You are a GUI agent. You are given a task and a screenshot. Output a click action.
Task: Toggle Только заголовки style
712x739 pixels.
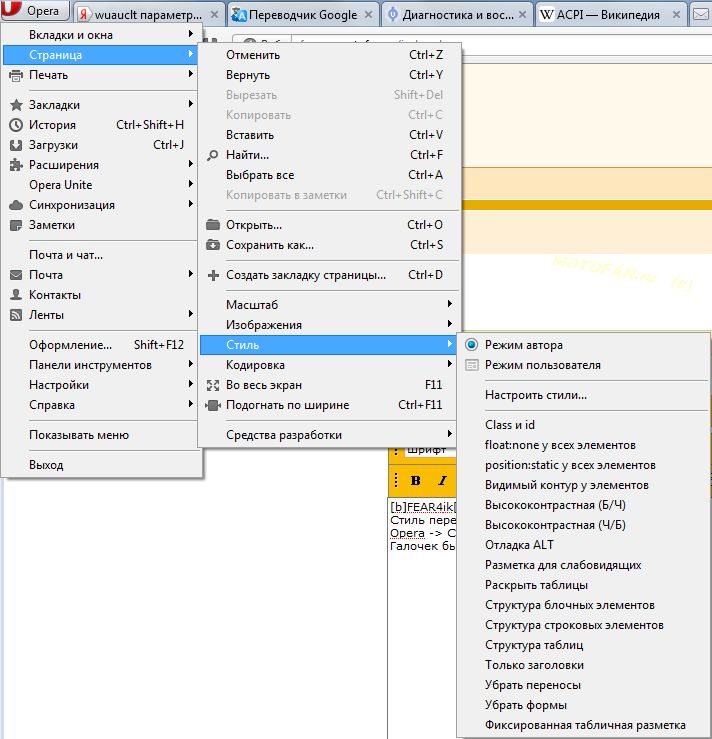583,665
